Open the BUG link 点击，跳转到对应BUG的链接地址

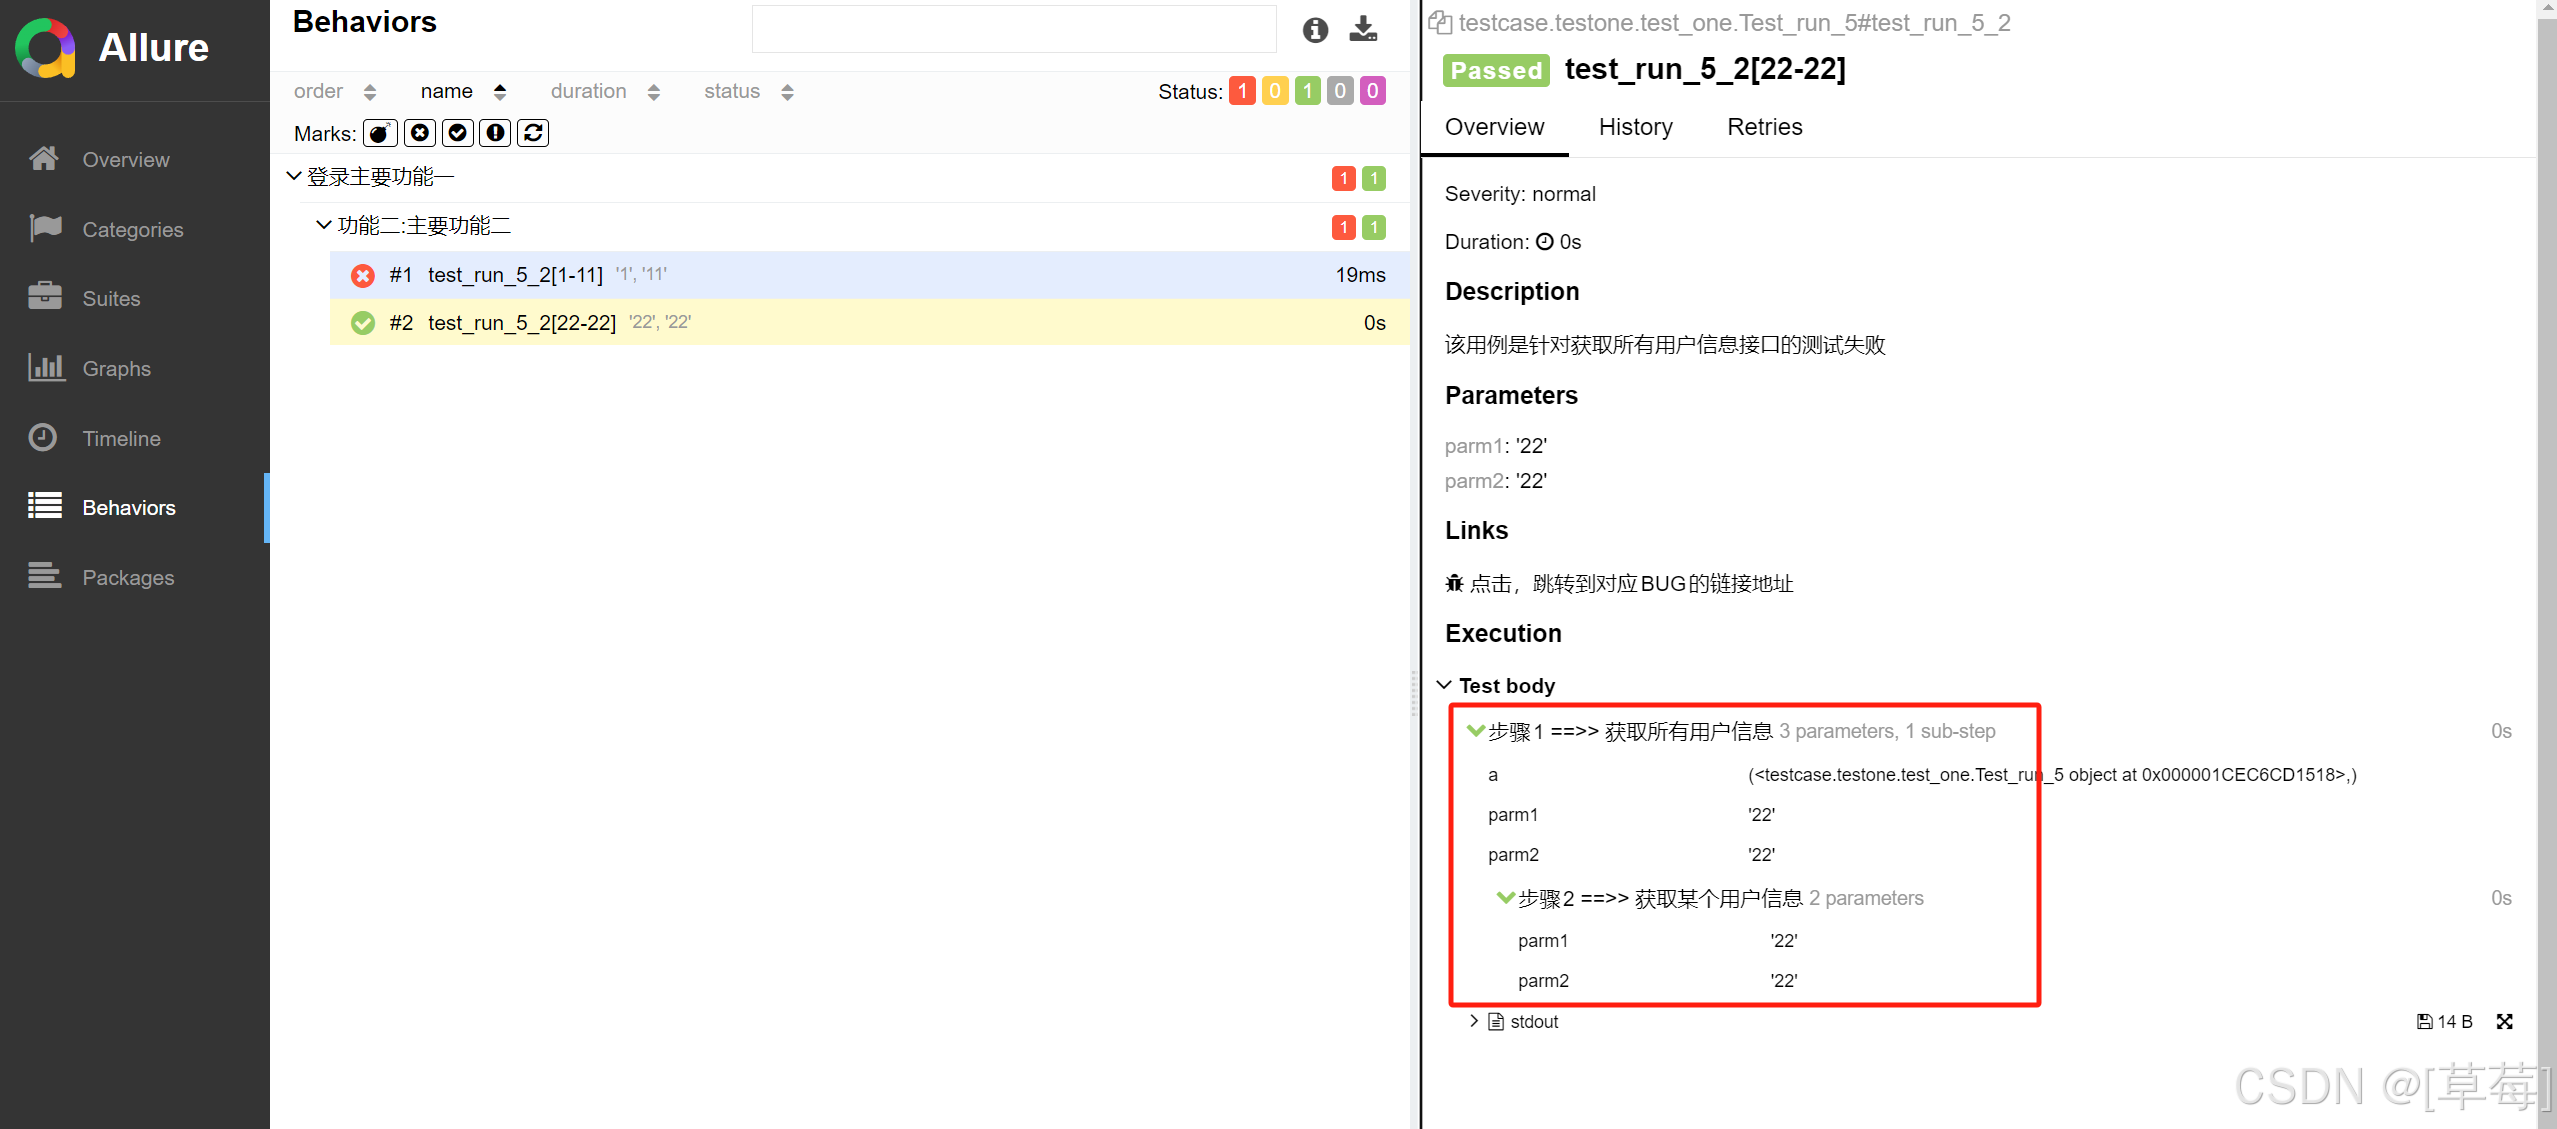tap(1631, 583)
